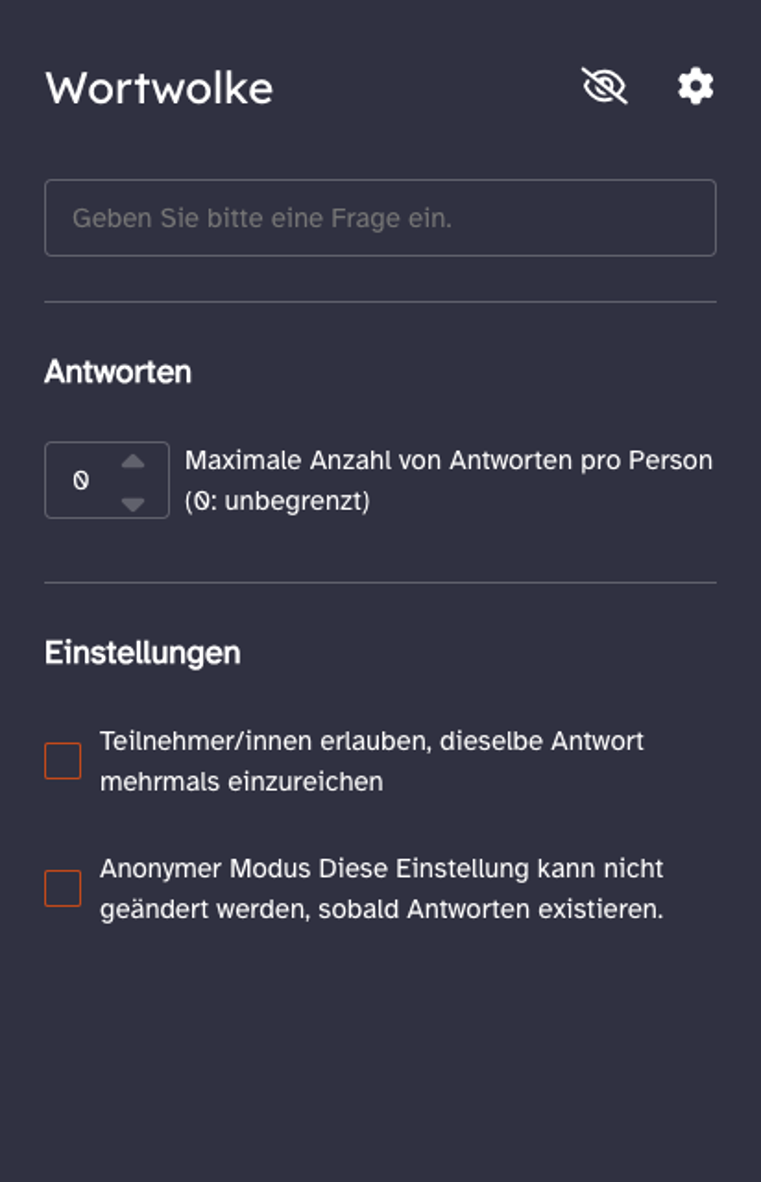Viewport: 764px width, 1182px height.
Task: Open the gear settings icon
Action: coord(695,87)
